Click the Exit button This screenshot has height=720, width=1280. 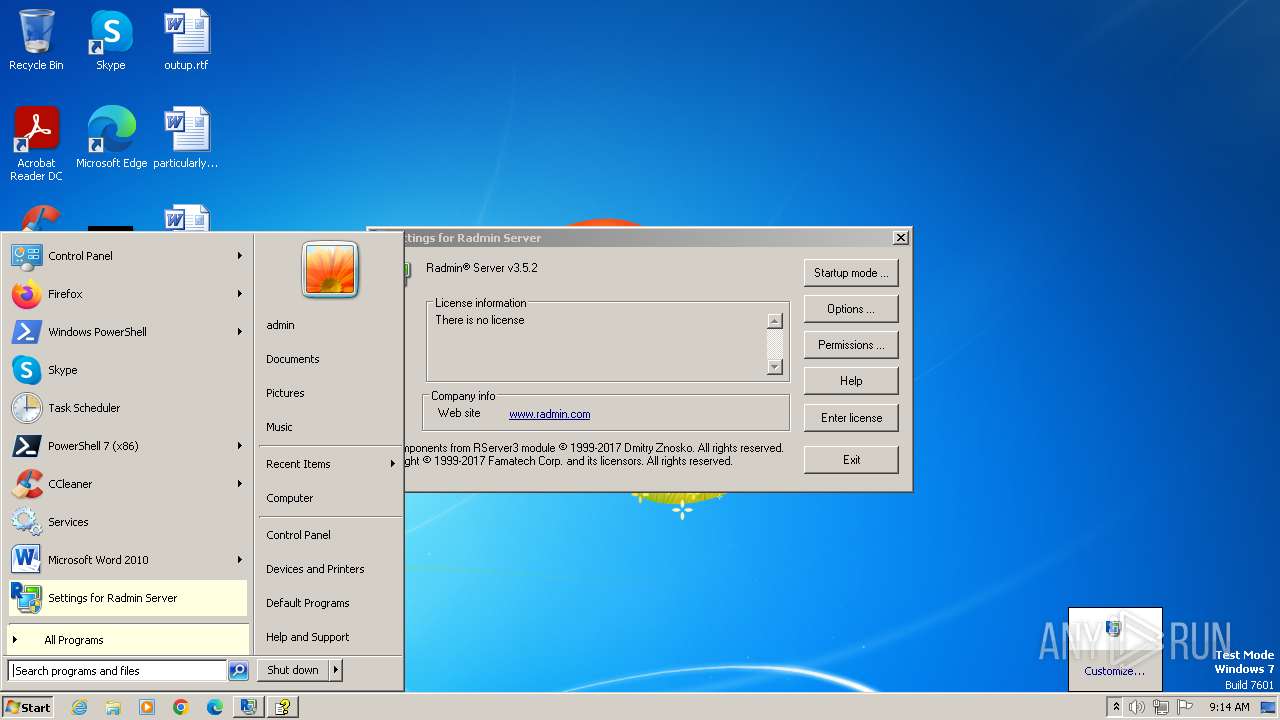[851, 460]
